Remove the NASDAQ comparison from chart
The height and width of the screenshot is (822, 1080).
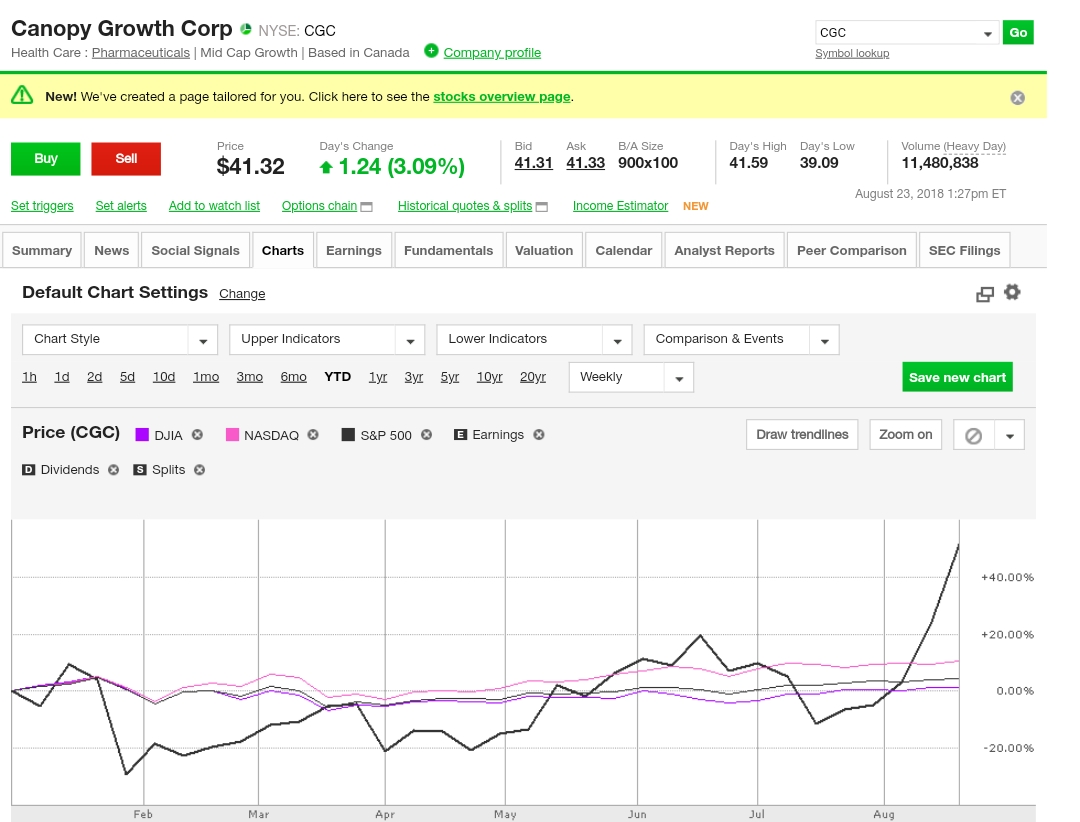point(313,435)
